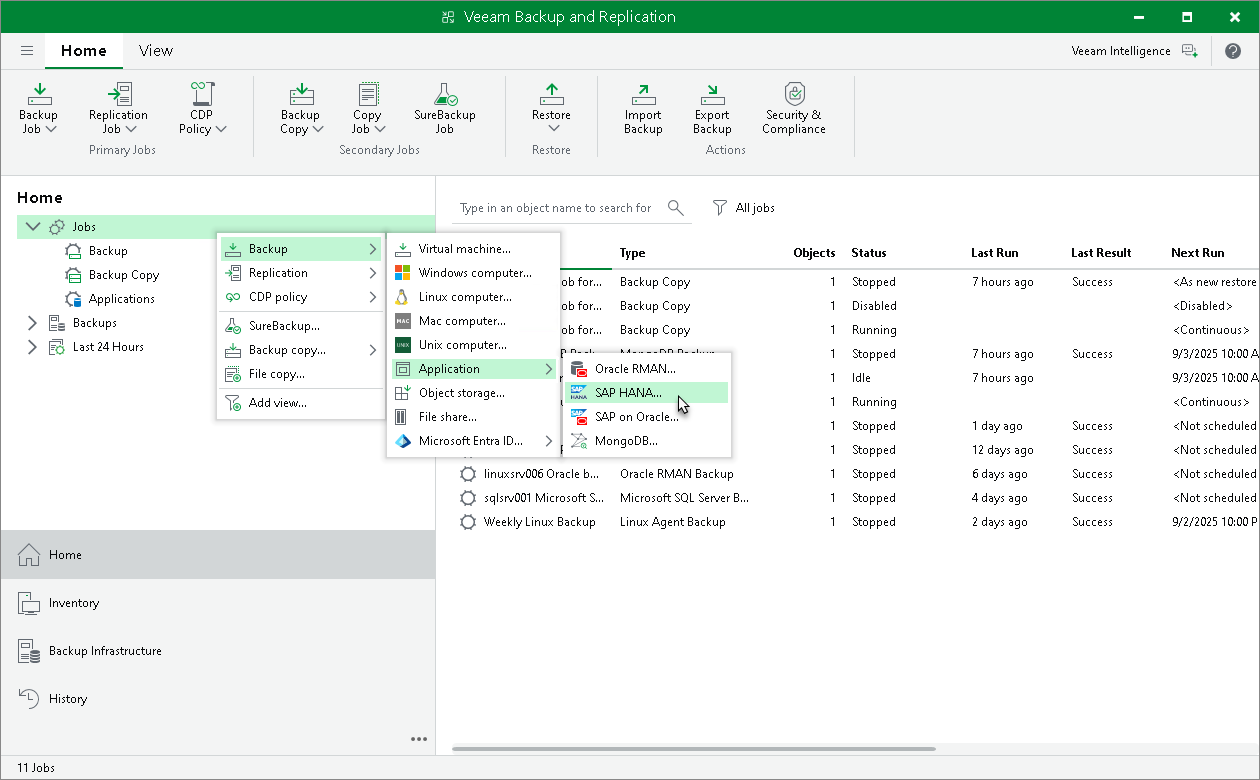Choose Add view from the context menu
The height and width of the screenshot is (780, 1260).
tap(300, 403)
